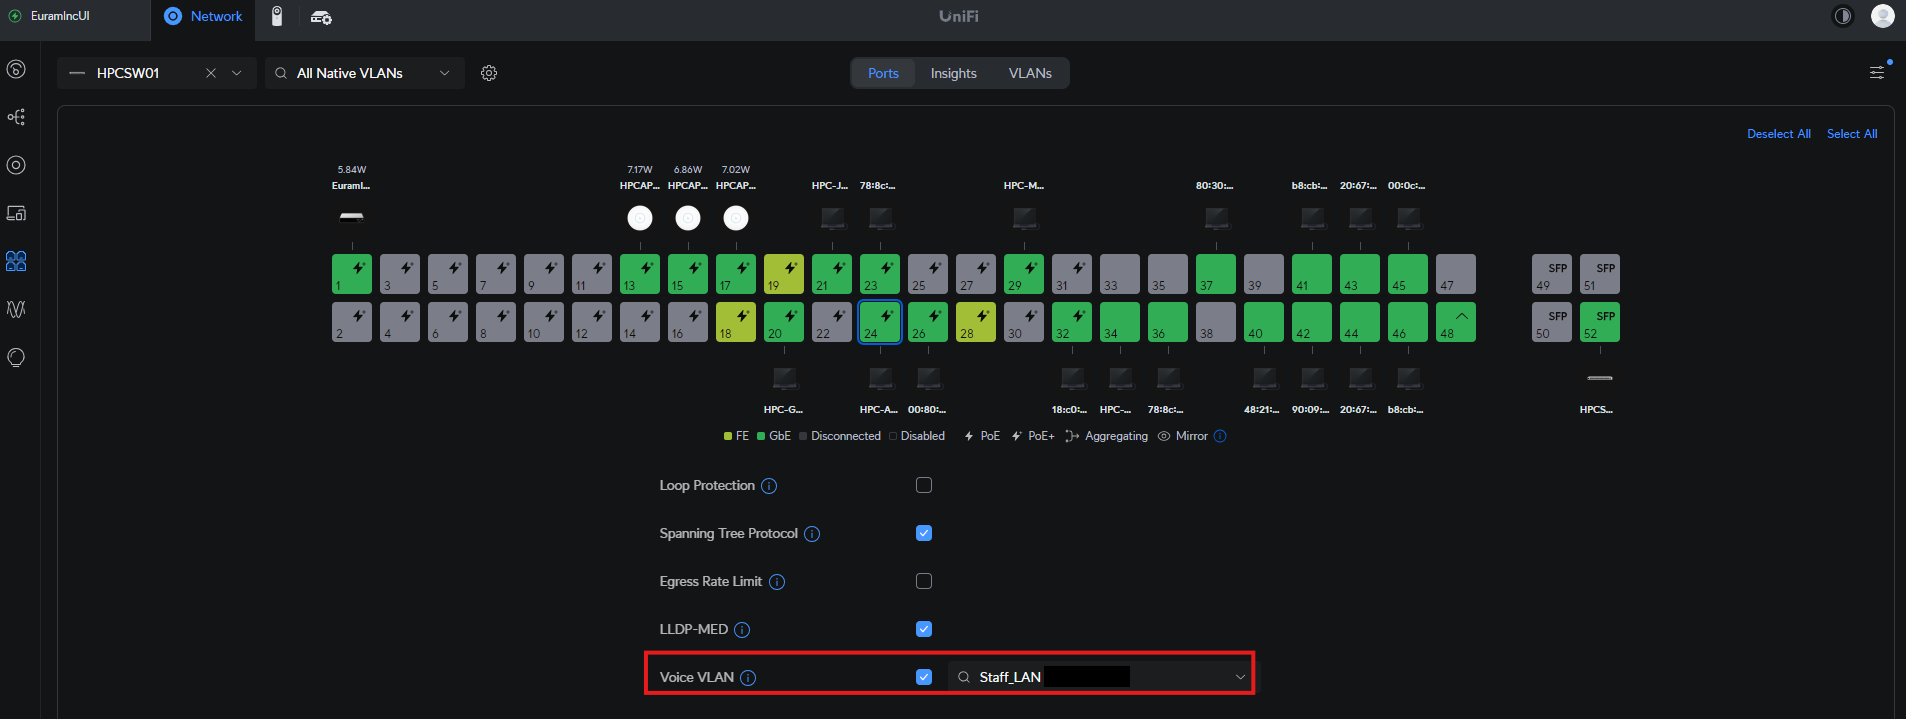Click the info icon beside Voice VLAN
Image resolution: width=1906 pixels, height=719 pixels.
coord(748,678)
